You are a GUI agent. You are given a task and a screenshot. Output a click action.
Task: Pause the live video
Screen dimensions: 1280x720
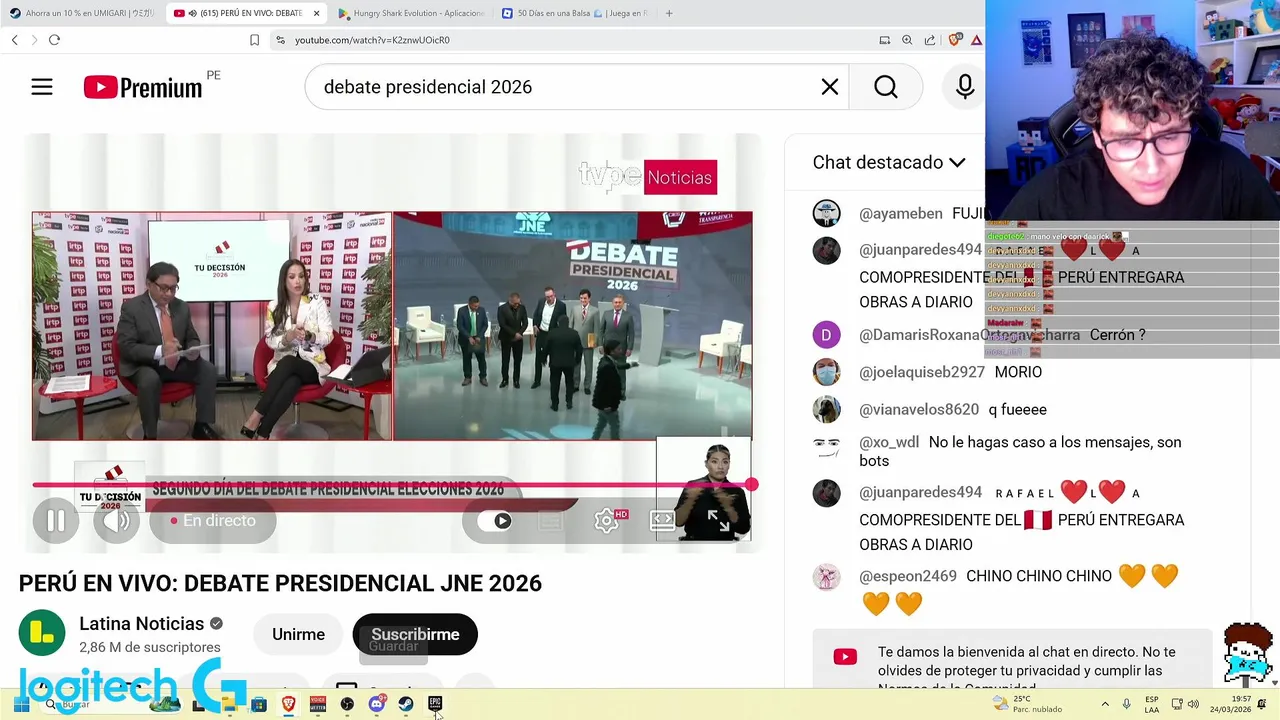(56, 521)
